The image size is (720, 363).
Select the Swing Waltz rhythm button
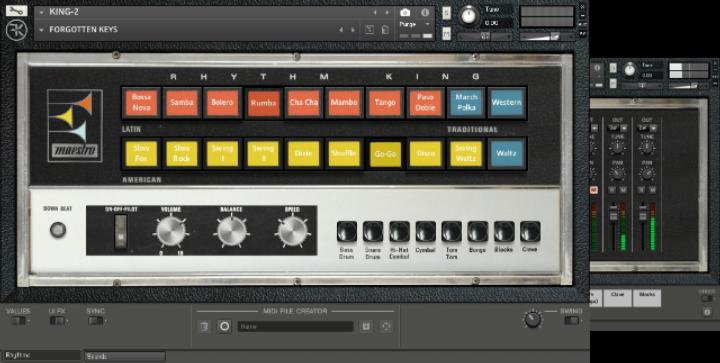pyautogui.click(x=466, y=153)
